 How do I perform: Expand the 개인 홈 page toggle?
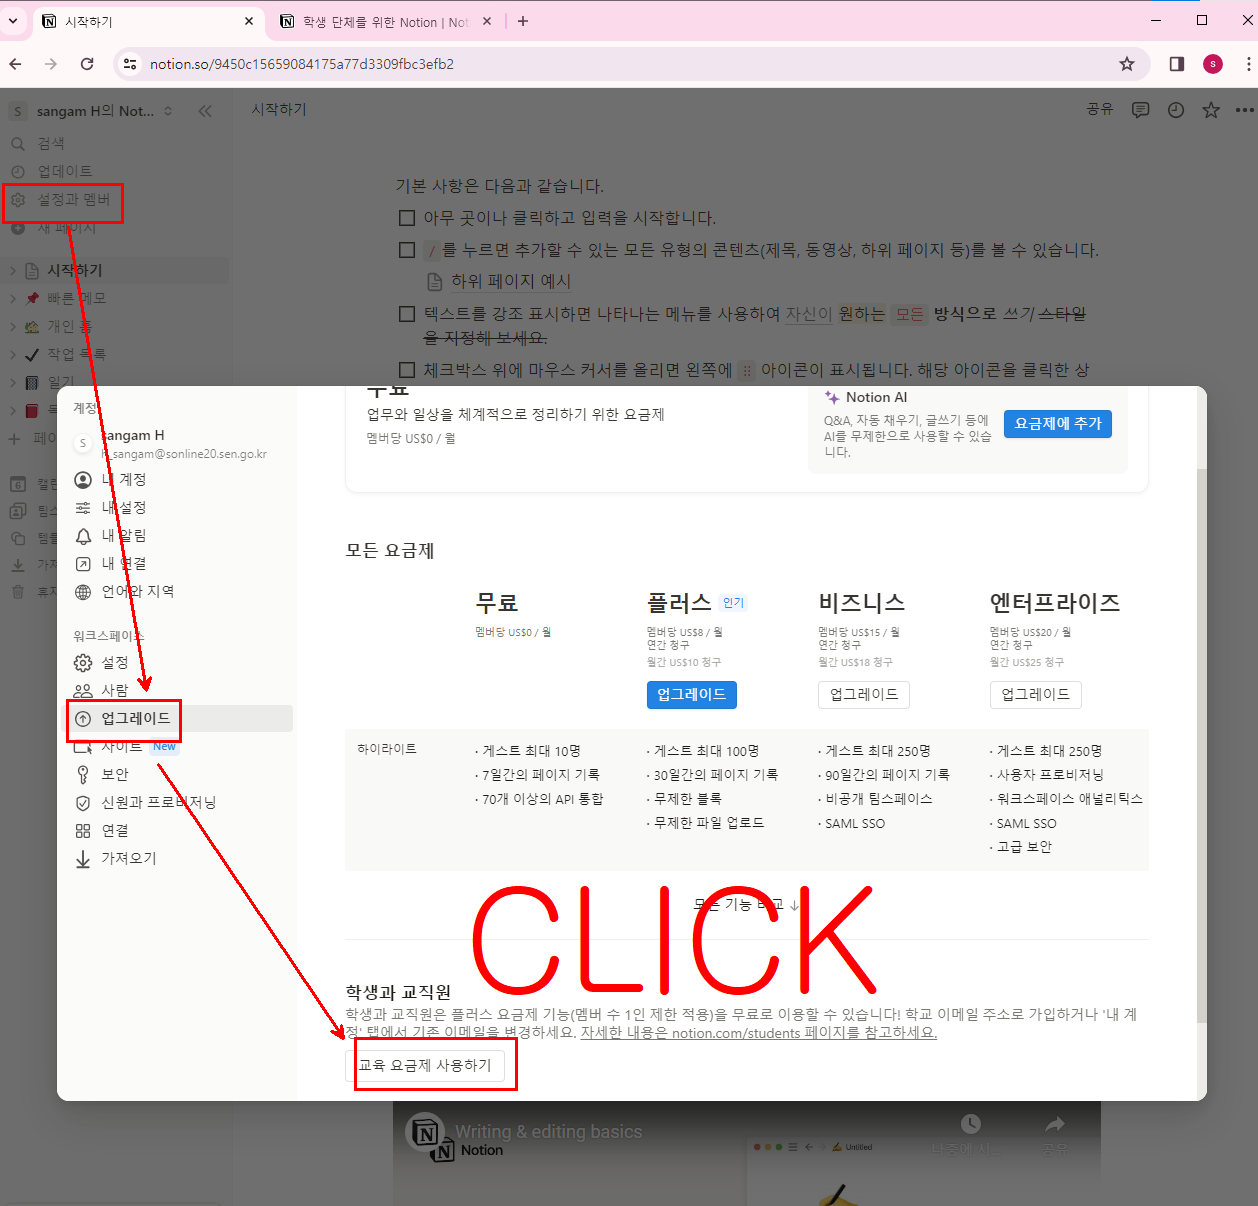coord(13,327)
